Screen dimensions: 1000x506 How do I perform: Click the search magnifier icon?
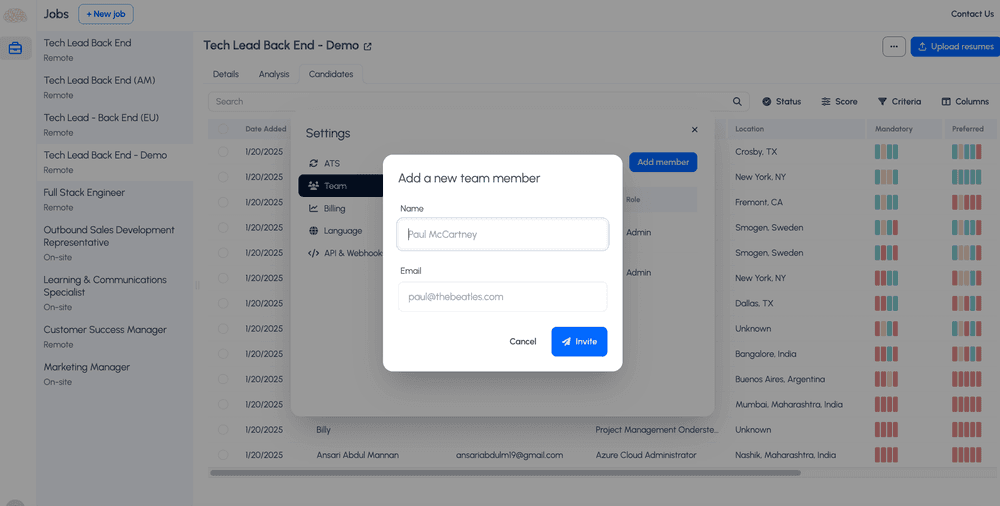pyautogui.click(x=738, y=101)
